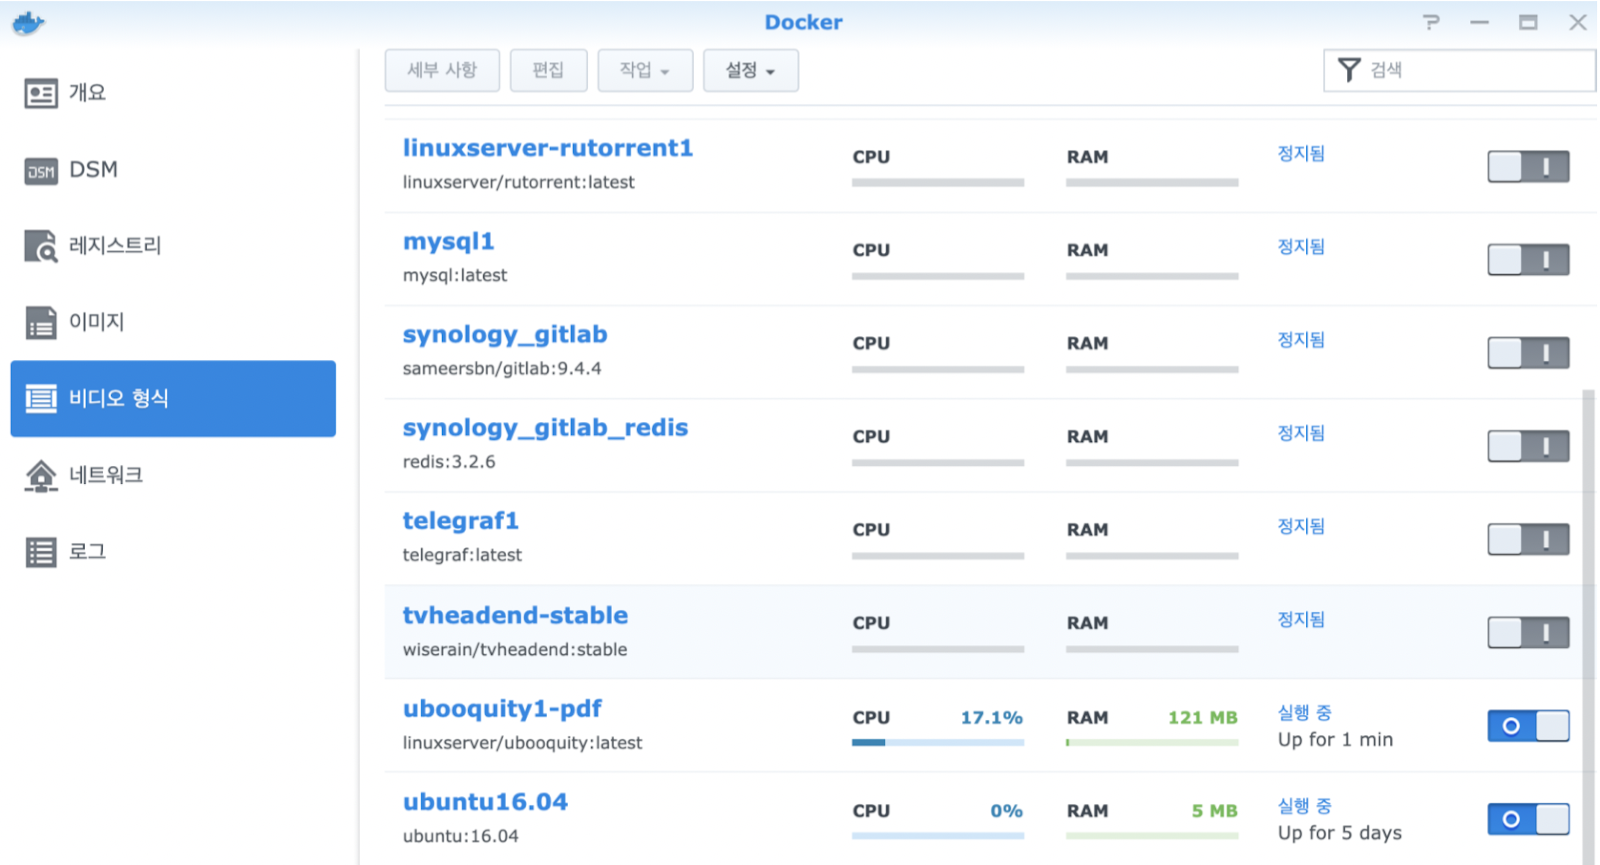Viewport: 1600px width, 865px height.
Task: Click the Docker window title text
Action: pos(804,22)
